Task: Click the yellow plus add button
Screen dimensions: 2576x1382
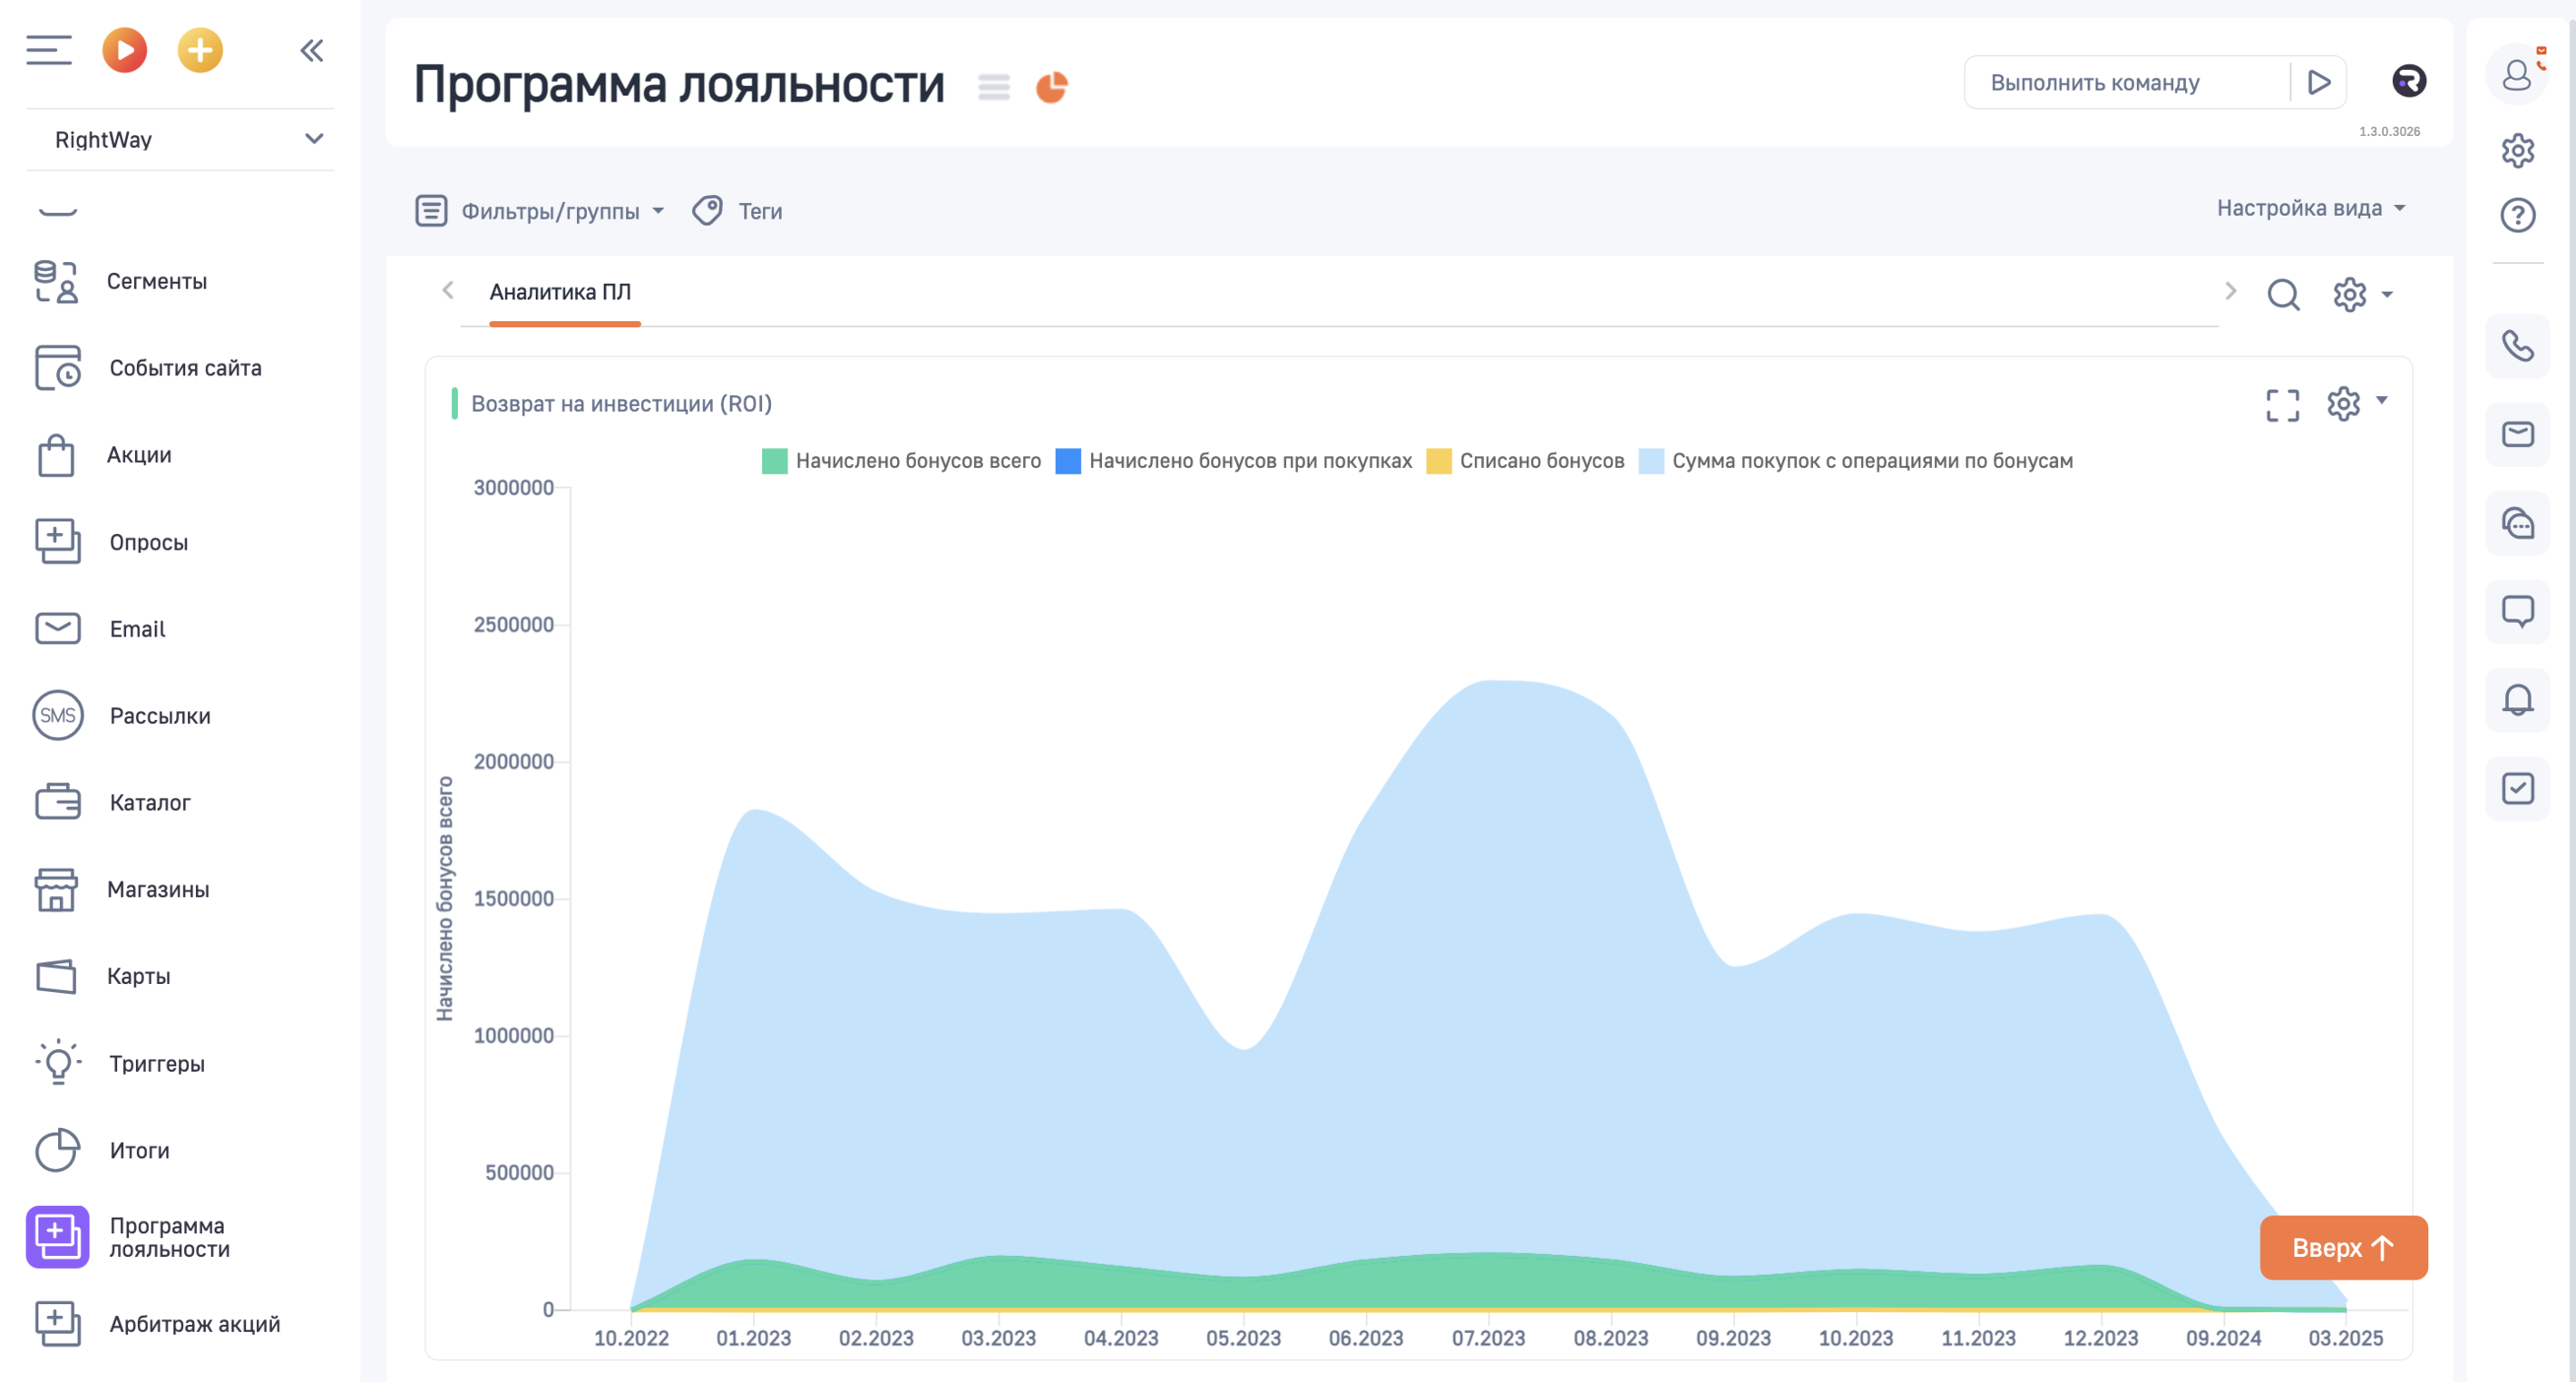Action: point(200,50)
